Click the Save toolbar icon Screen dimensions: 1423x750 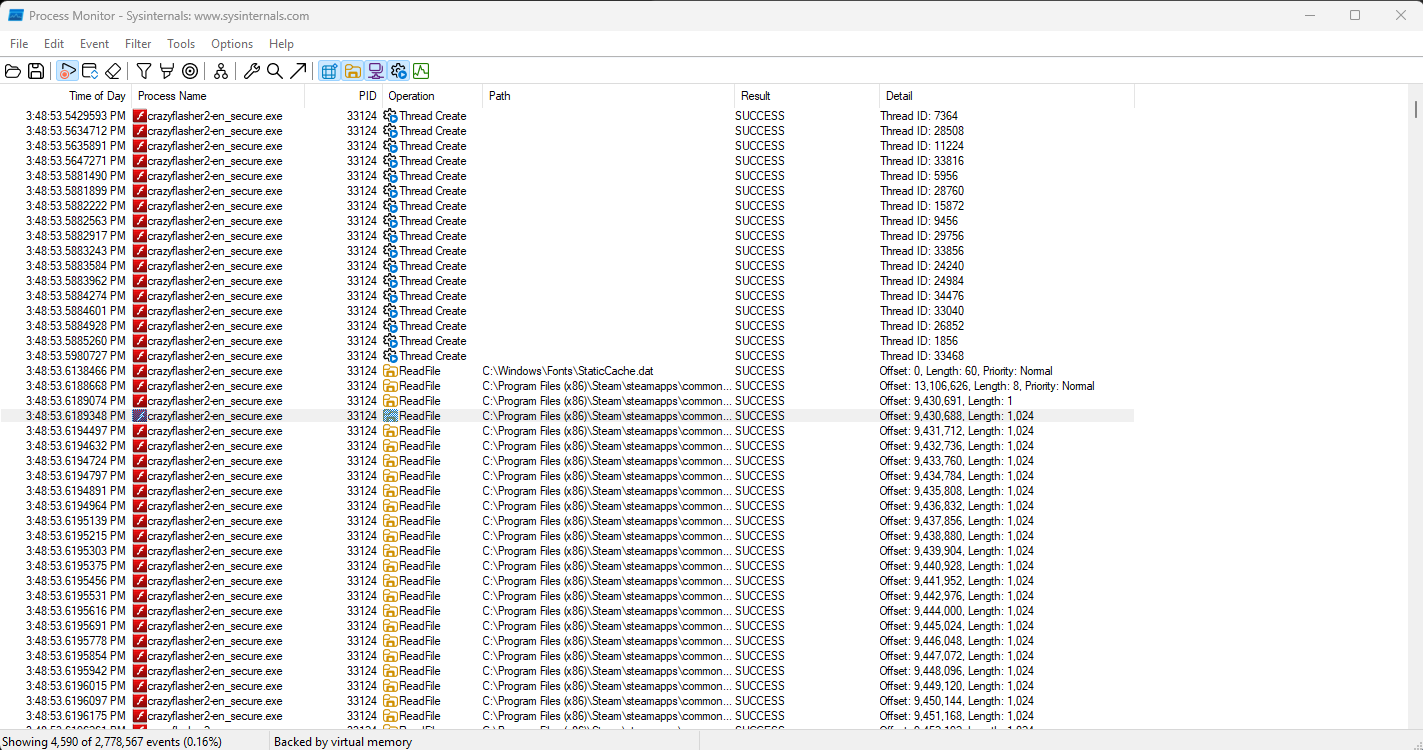click(36, 71)
